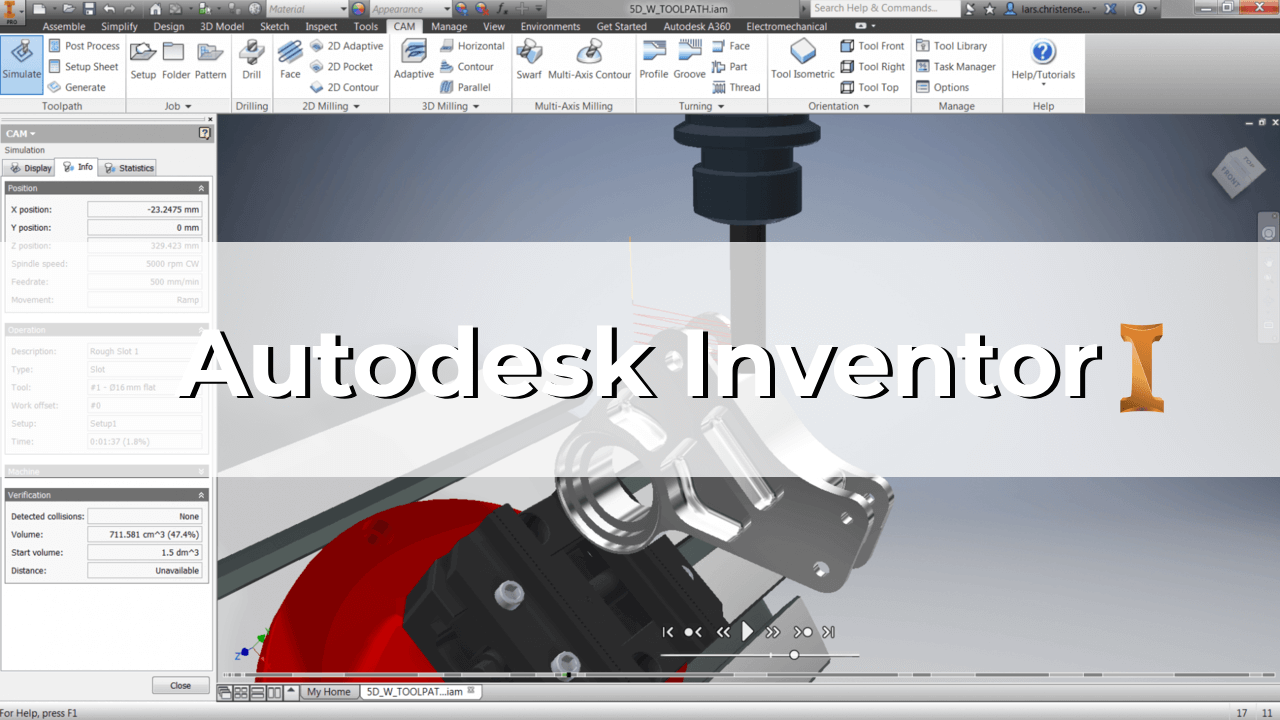The width and height of the screenshot is (1280, 720).
Task: Open the Inspect ribbon tab
Action: (x=321, y=27)
